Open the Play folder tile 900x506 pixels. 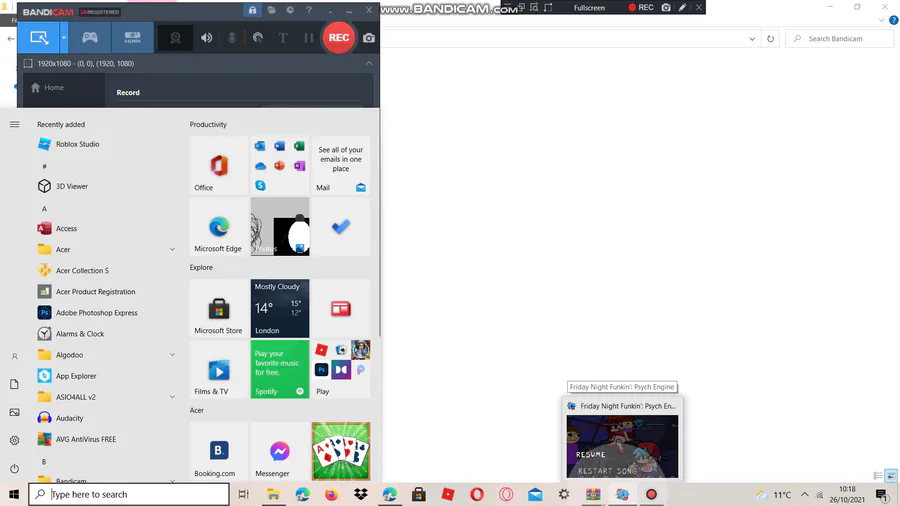point(340,369)
